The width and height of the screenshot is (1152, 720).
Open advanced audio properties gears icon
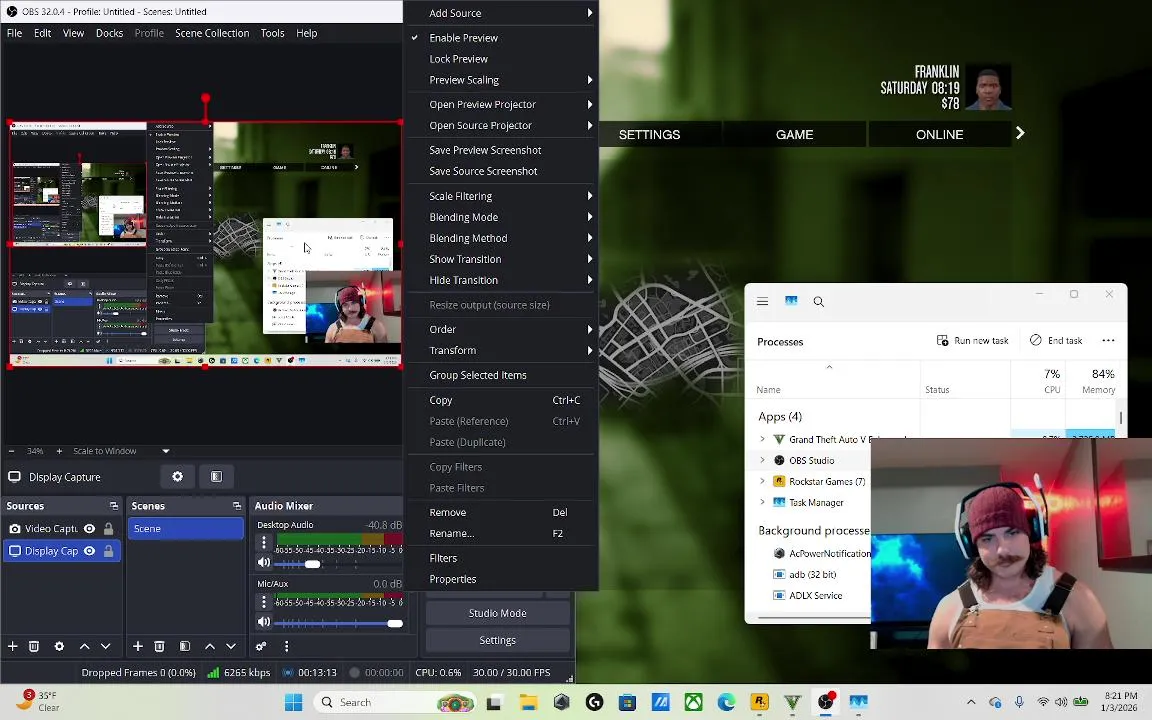(261, 647)
